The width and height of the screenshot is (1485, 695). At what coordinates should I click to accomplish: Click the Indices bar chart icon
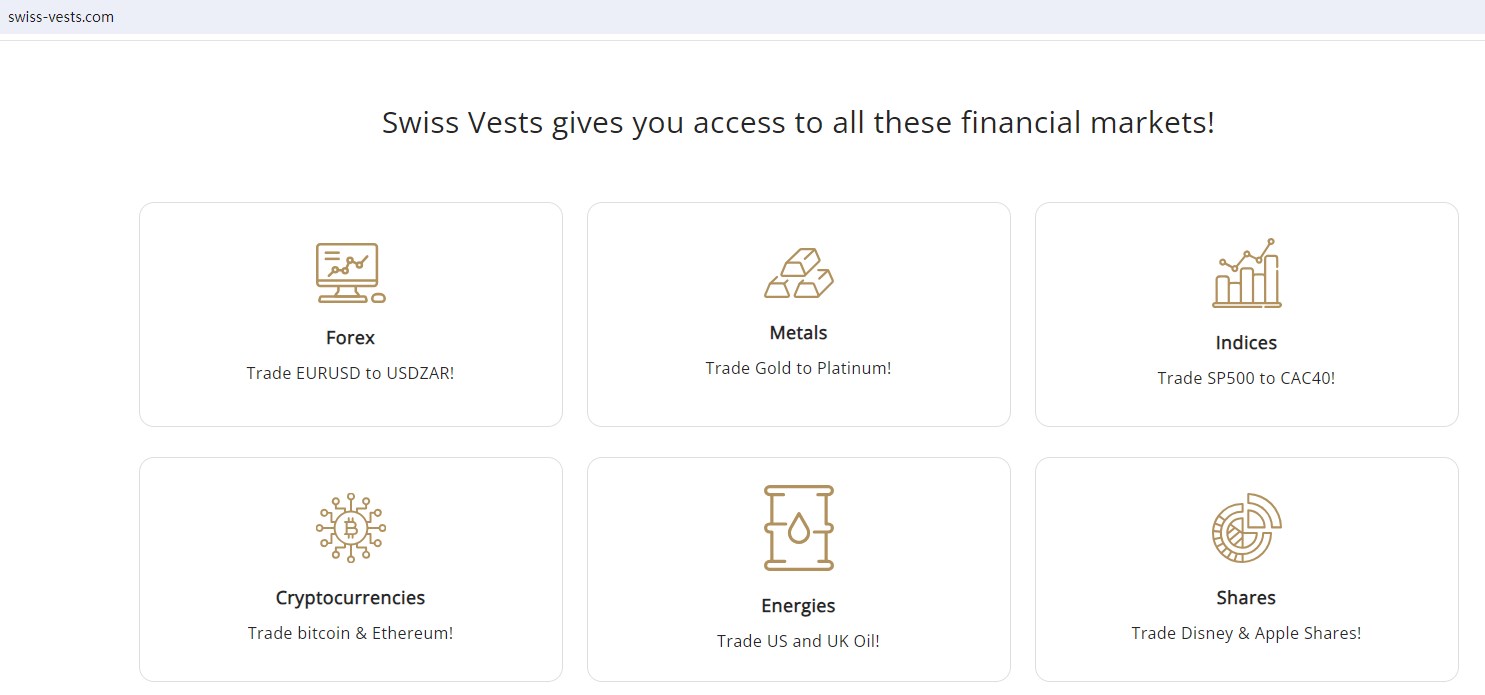pos(1246,273)
